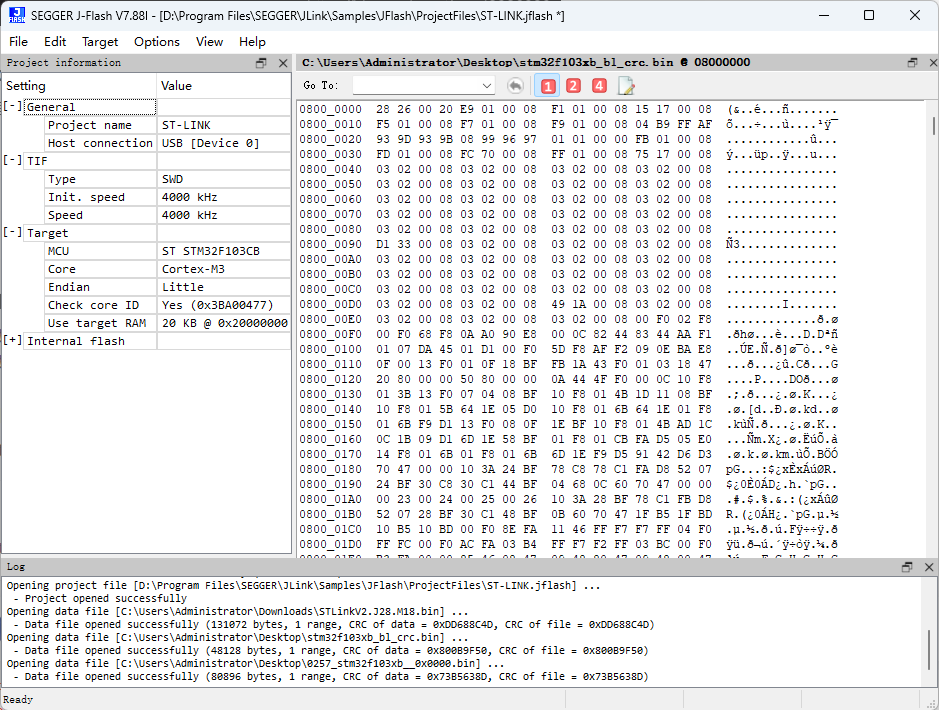
Task: Switch hex view to 4-byte units
Action: pyautogui.click(x=599, y=86)
